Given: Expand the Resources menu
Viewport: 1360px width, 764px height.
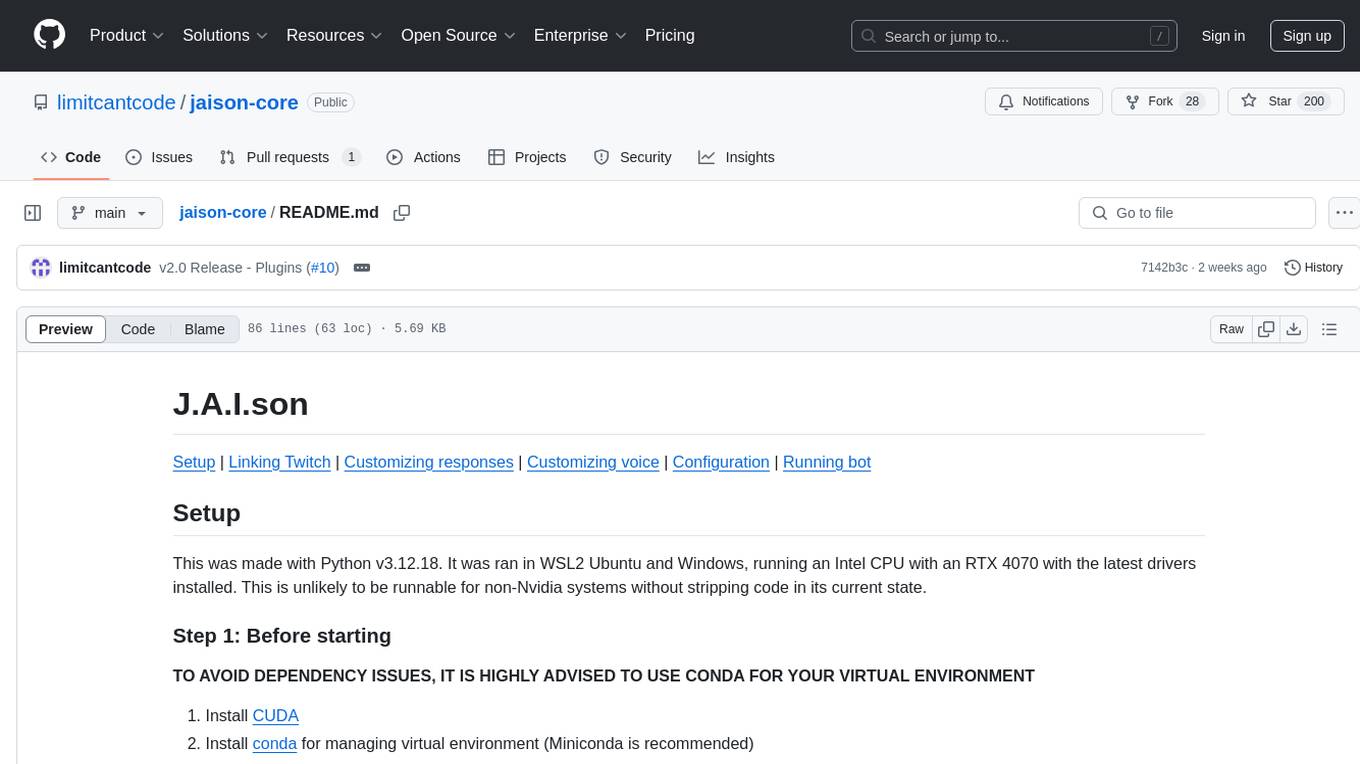Looking at the screenshot, I should (x=334, y=35).
